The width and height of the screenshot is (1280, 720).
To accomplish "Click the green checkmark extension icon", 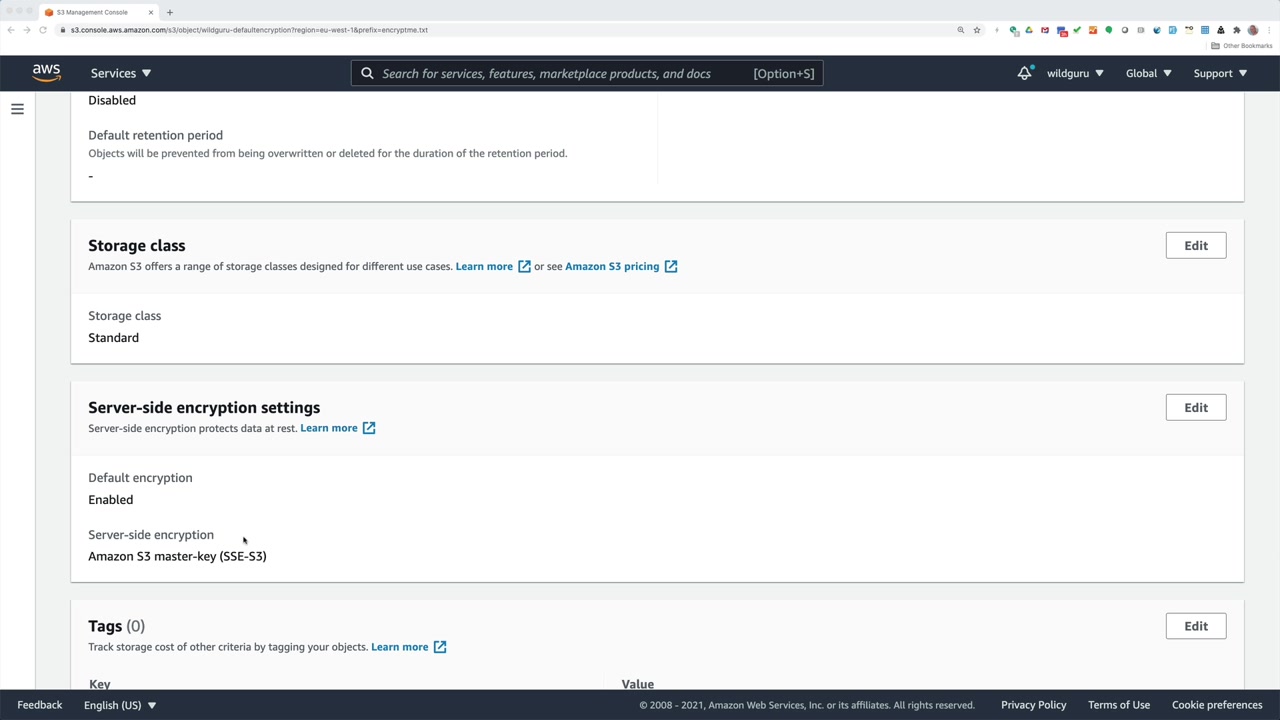I will (1077, 30).
